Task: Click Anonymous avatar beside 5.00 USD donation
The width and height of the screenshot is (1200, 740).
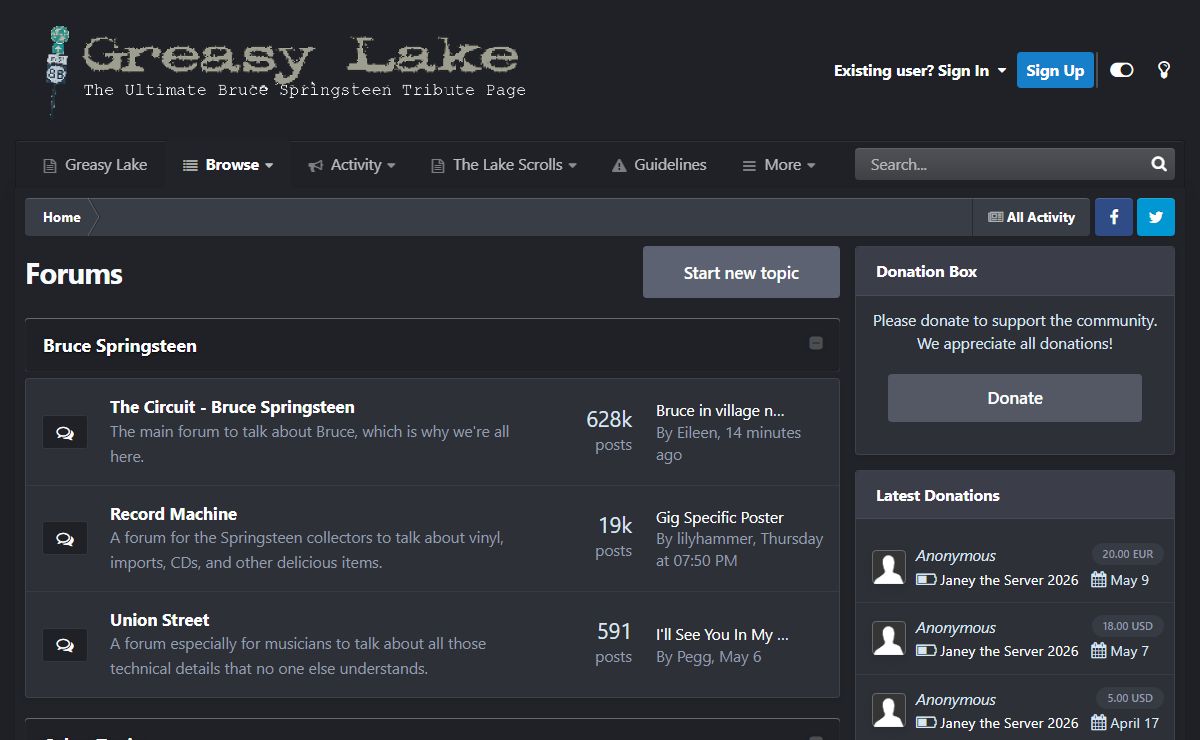Action: pyautogui.click(x=889, y=711)
